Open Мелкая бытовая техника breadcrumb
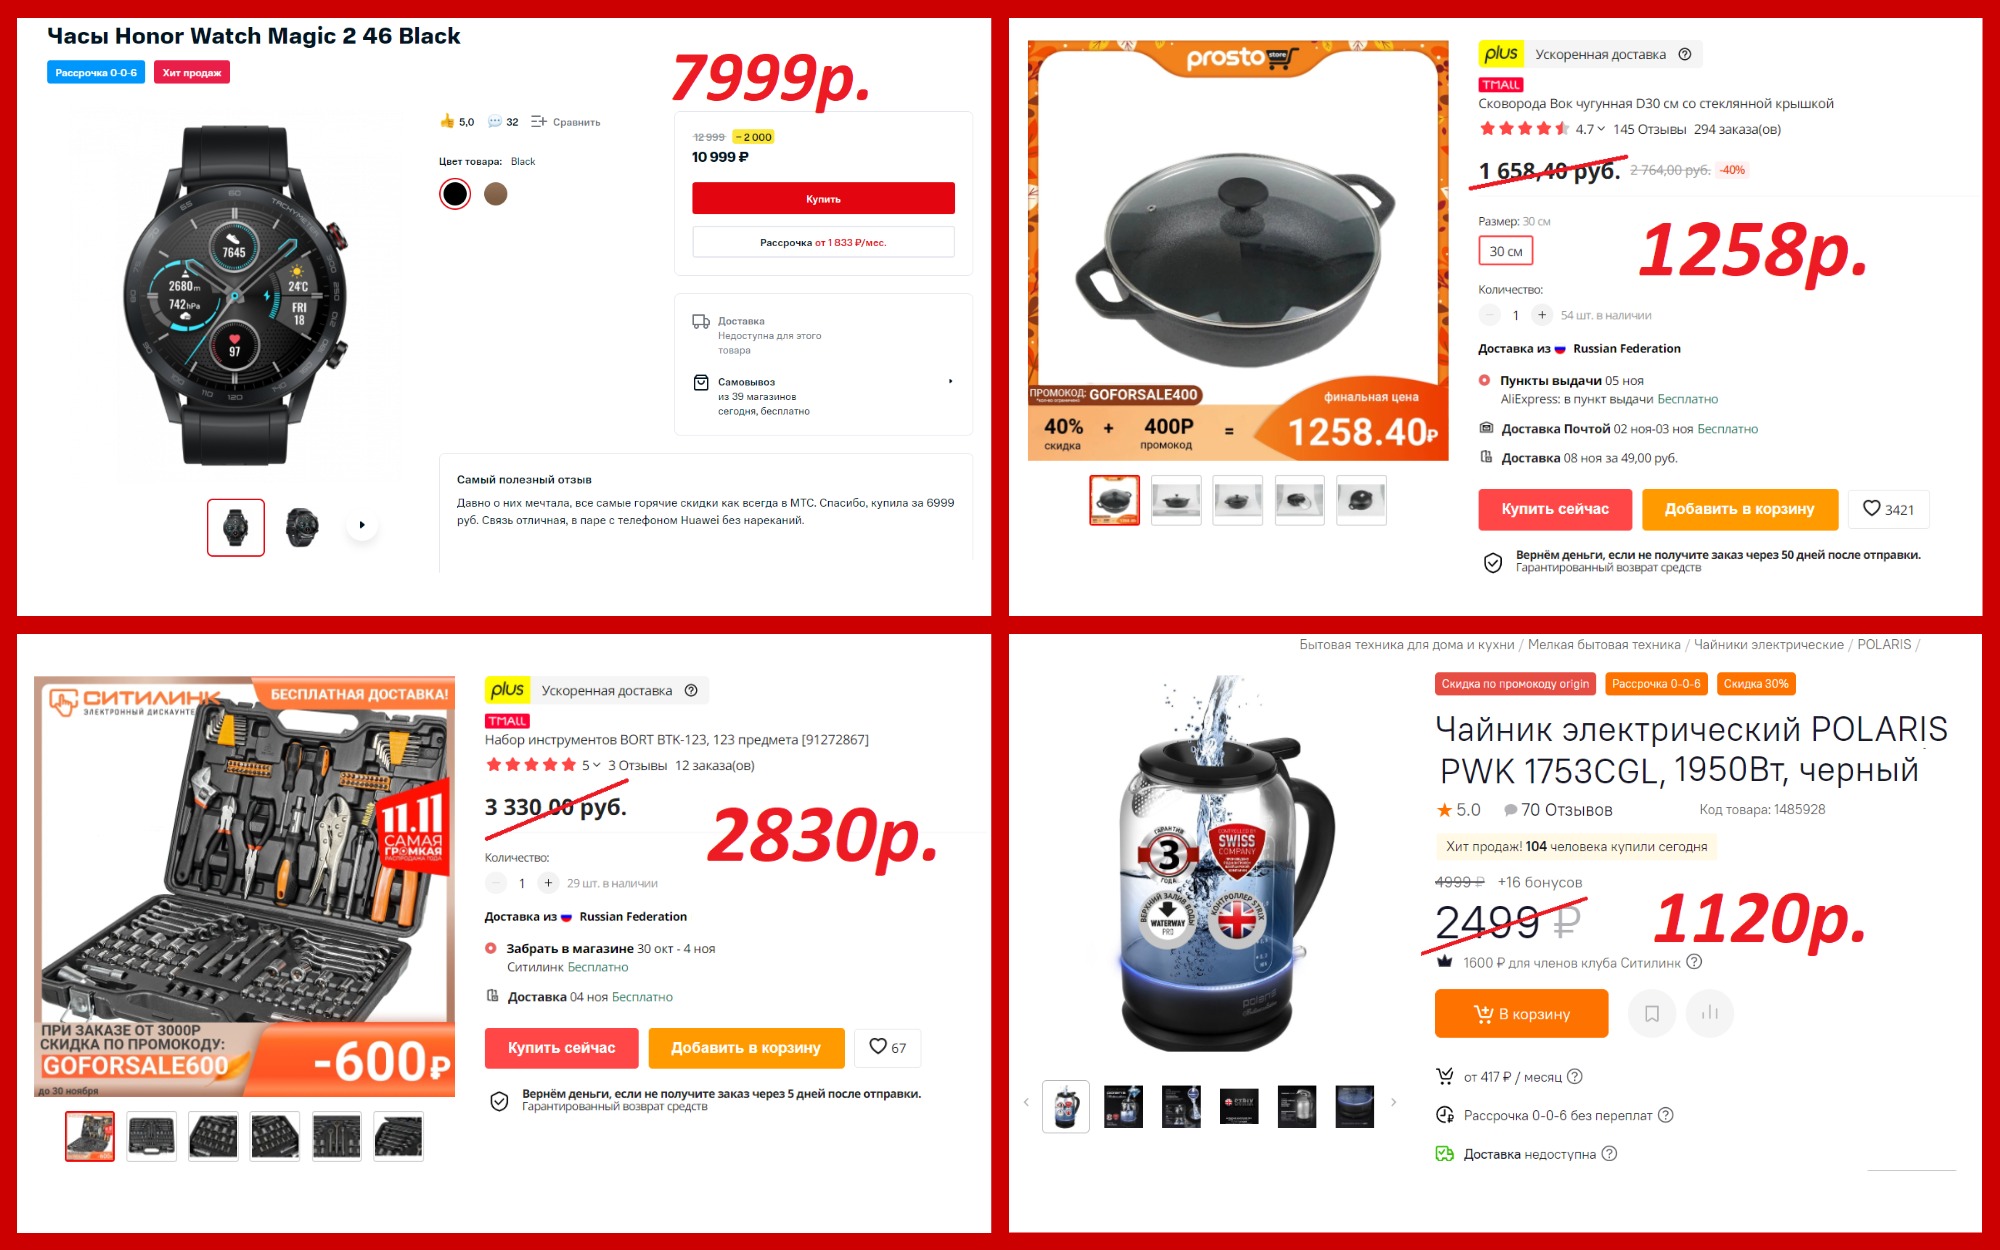The height and width of the screenshot is (1250, 2000). pos(1604,644)
